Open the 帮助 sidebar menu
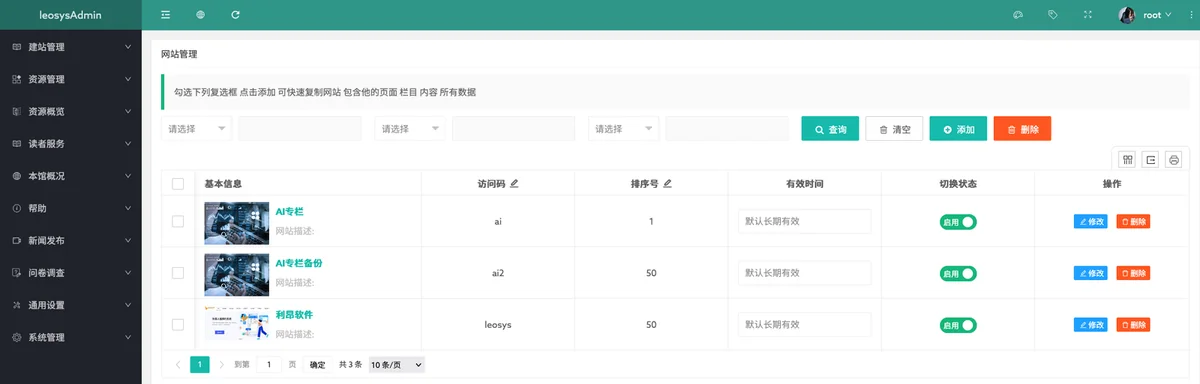This screenshot has height=384, width=1200. click(71, 208)
